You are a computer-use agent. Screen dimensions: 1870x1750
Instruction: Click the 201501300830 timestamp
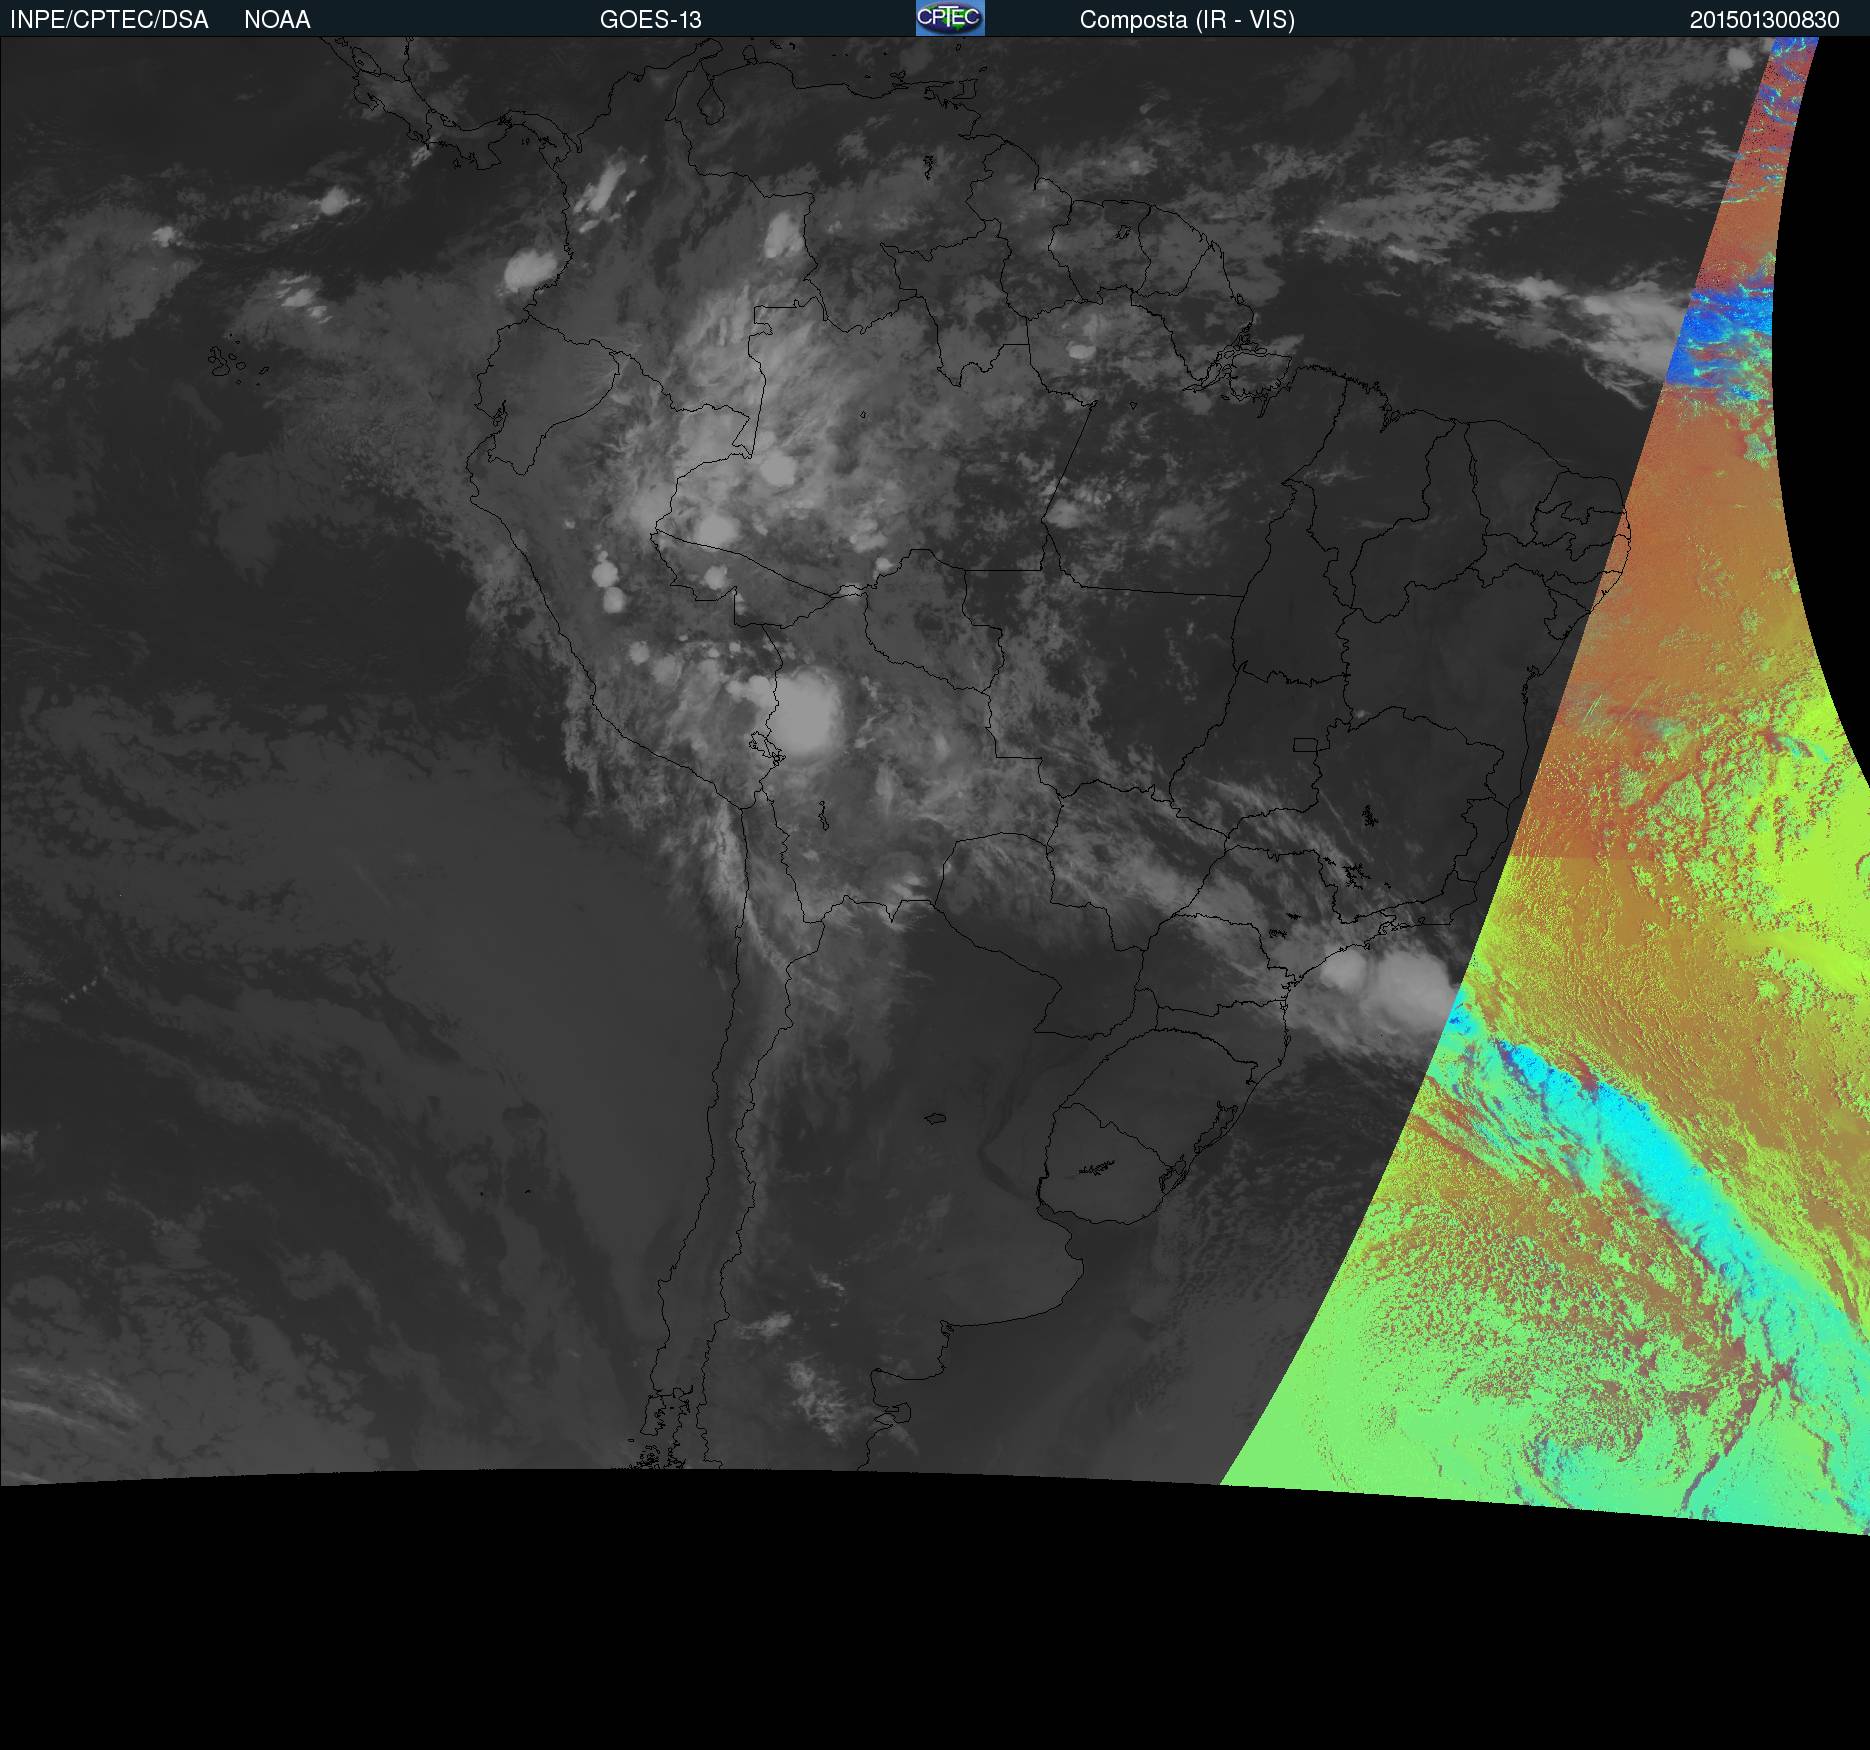[1765, 20]
